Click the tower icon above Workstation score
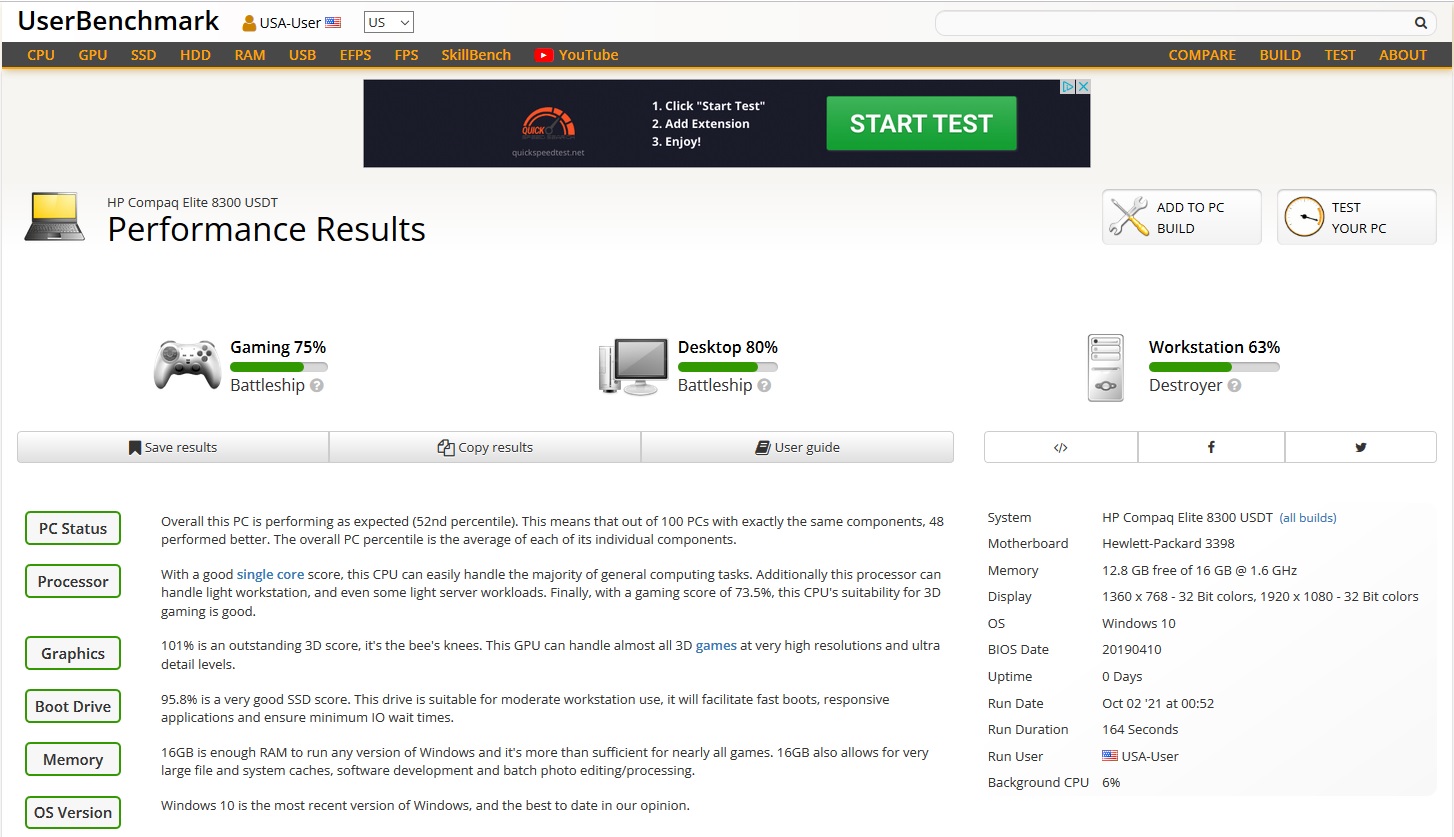The height and width of the screenshot is (837, 1454). pyautogui.click(x=1105, y=366)
